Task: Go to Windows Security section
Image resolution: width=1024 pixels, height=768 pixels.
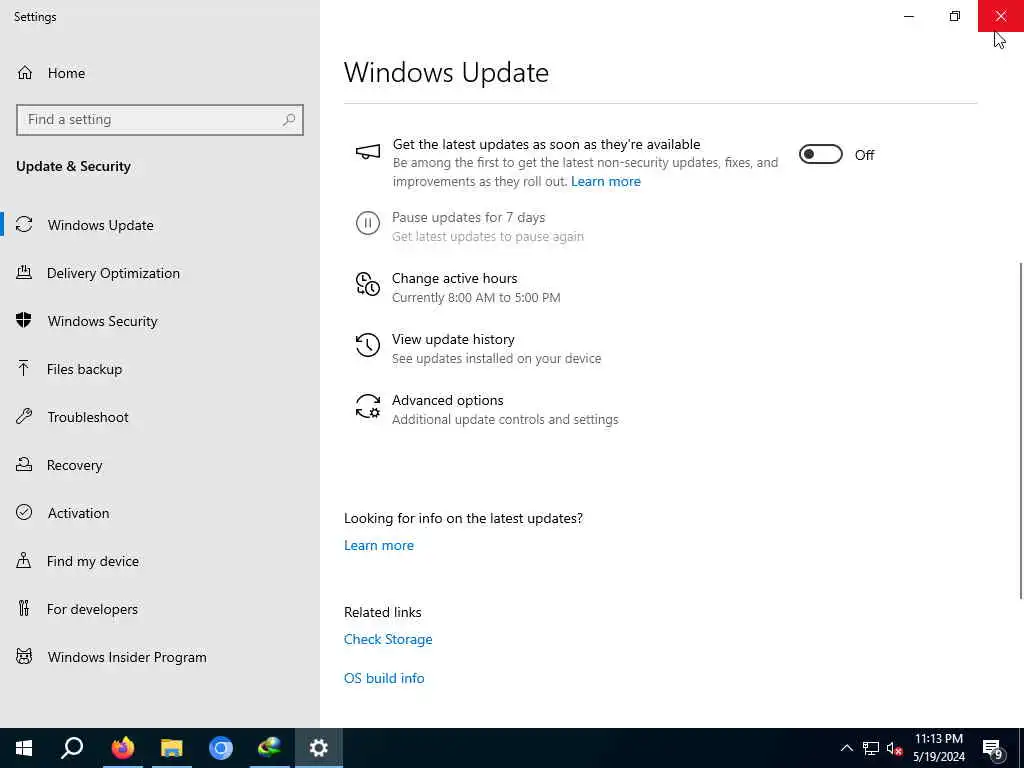Action: click(x=160, y=321)
